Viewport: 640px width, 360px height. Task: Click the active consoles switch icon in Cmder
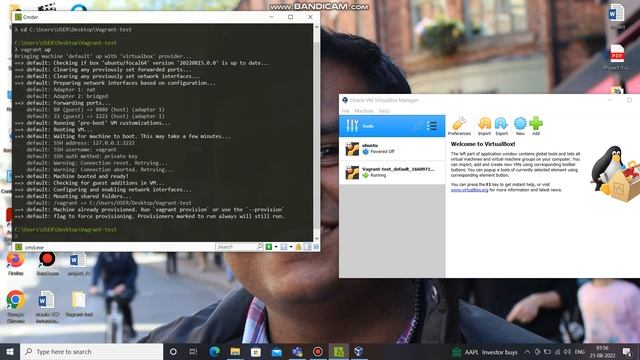pos(284,247)
